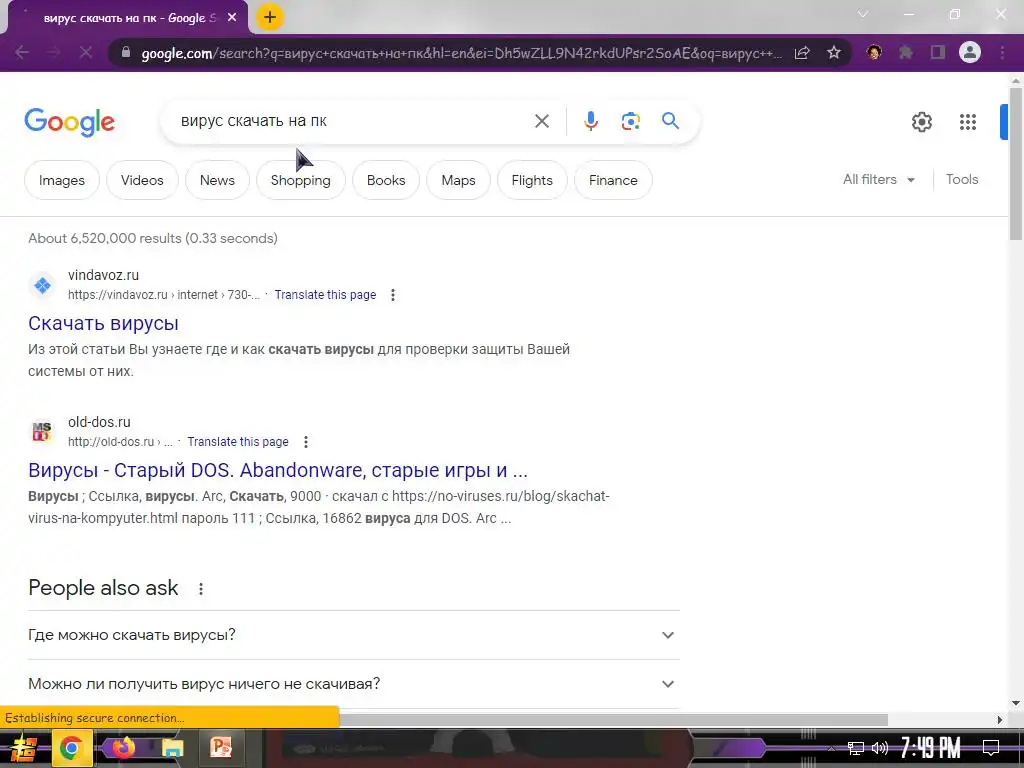This screenshot has width=1024, height=768.
Task: Open Chrome from taskbar
Action: click(x=71, y=748)
